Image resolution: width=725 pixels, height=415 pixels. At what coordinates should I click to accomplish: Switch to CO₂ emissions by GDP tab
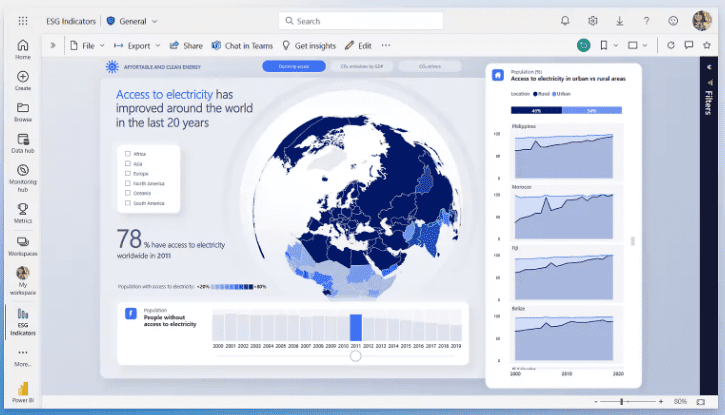pyautogui.click(x=362, y=67)
